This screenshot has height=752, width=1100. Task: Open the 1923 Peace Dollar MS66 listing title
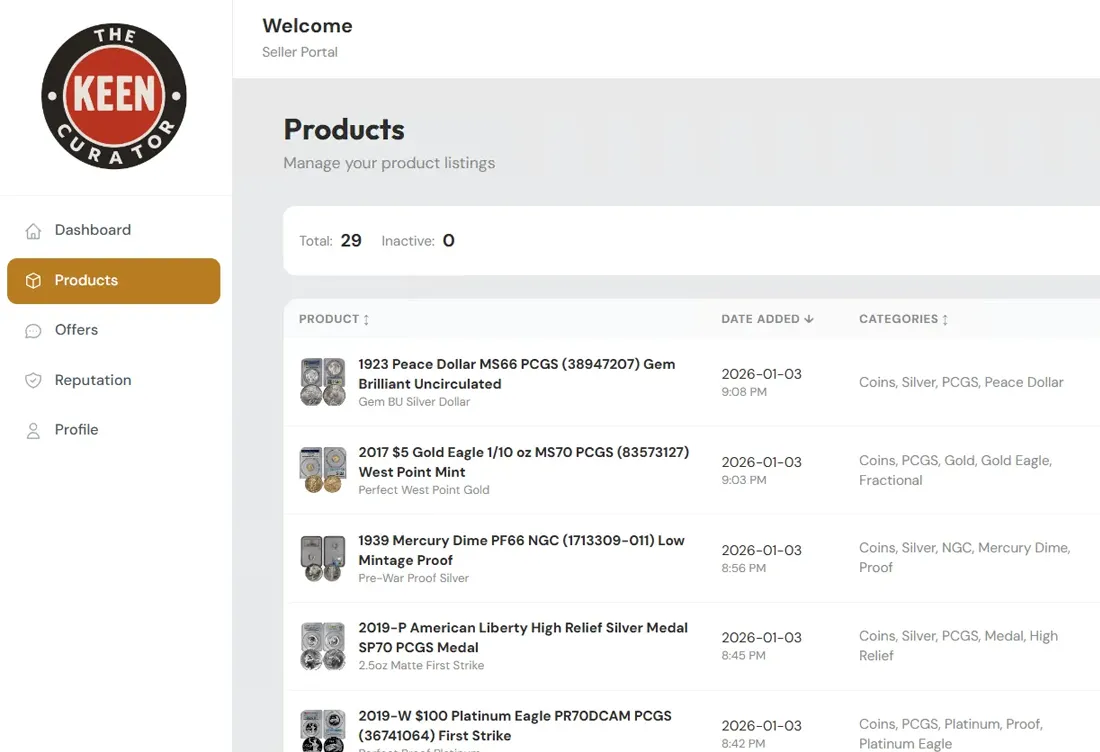(516, 374)
